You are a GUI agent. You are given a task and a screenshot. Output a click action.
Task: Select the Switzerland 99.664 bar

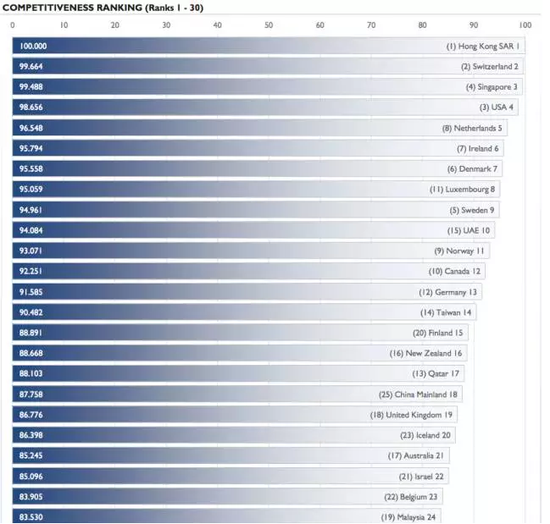pos(268,66)
